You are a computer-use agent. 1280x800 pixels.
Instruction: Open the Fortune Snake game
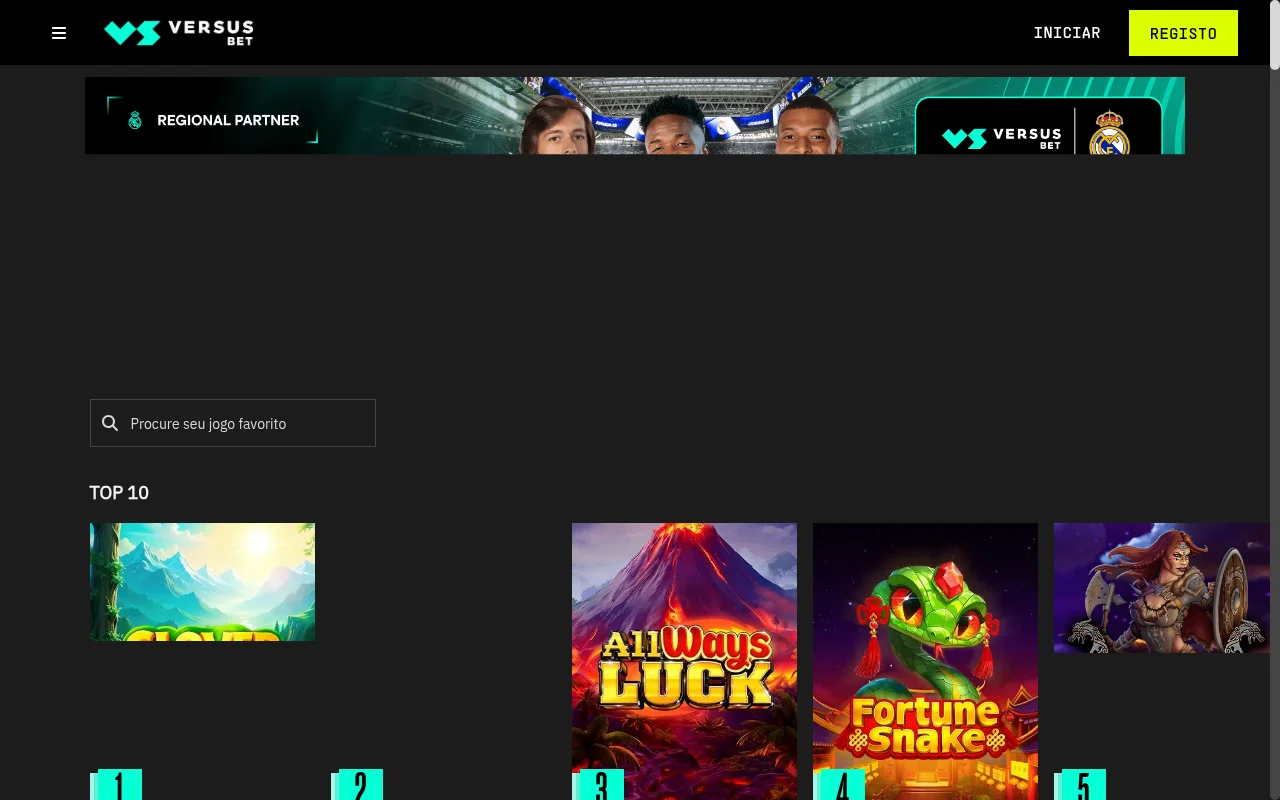(x=925, y=661)
